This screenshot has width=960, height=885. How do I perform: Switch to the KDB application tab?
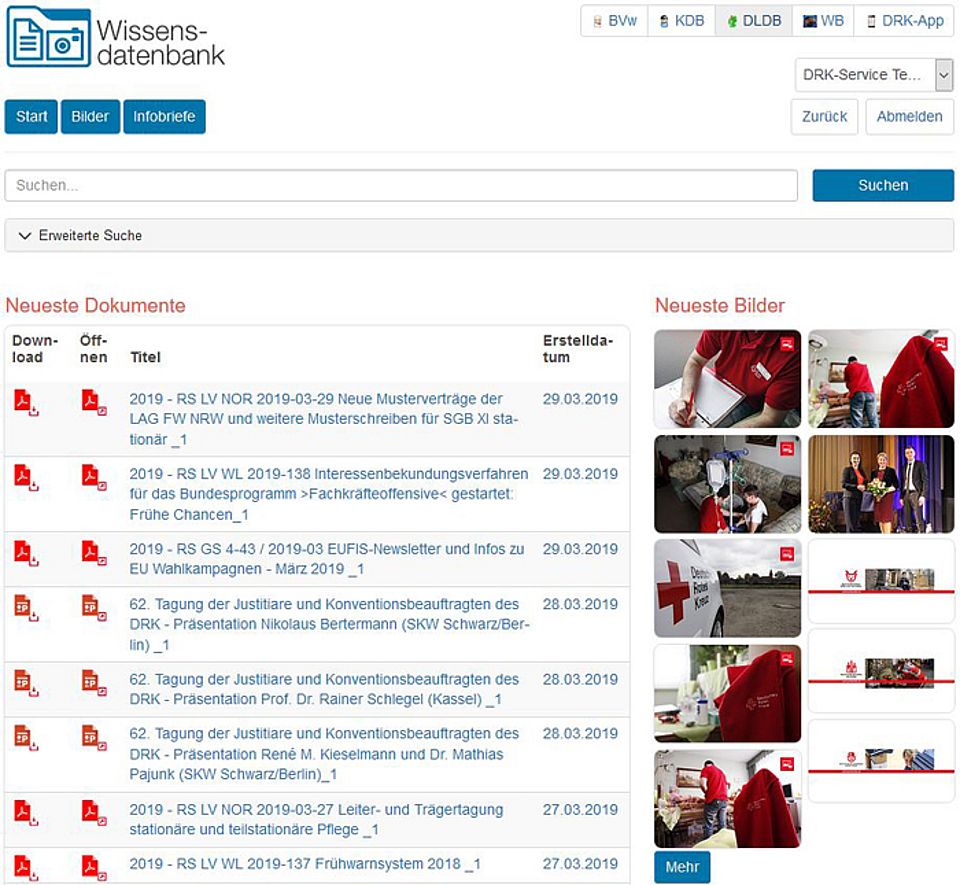pos(681,21)
